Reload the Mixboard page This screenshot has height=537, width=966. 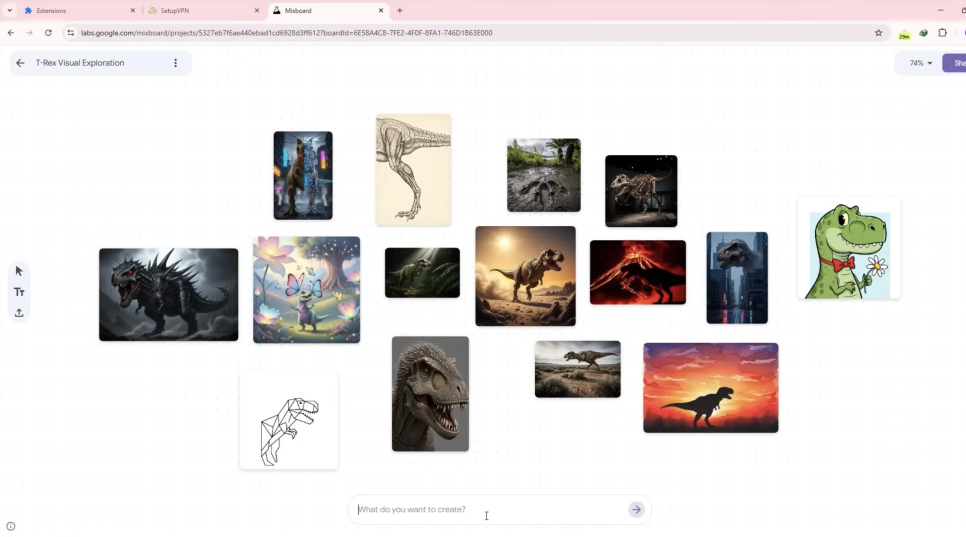click(48, 33)
